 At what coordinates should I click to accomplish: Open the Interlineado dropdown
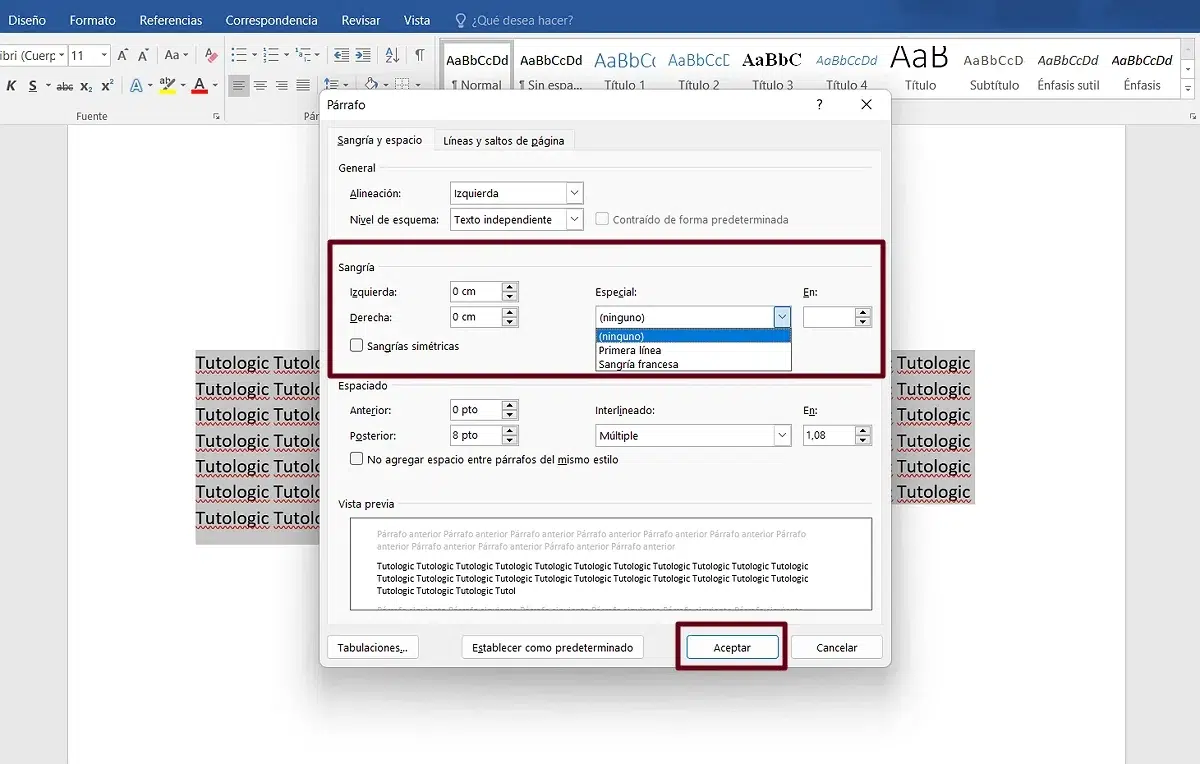tap(782, 436)
